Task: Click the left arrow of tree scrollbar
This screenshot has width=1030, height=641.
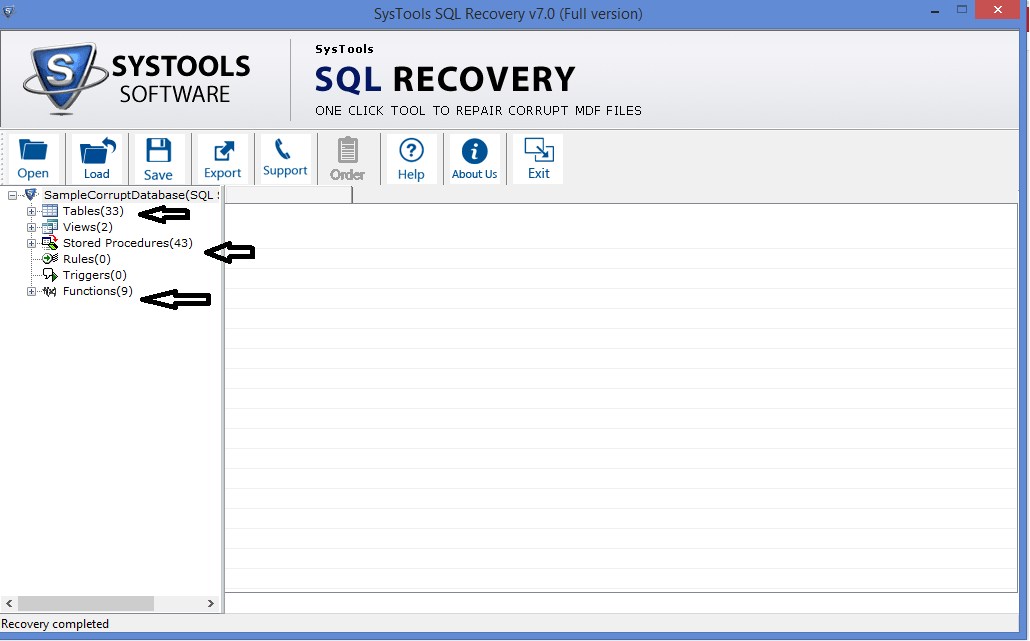Action: 9,603
